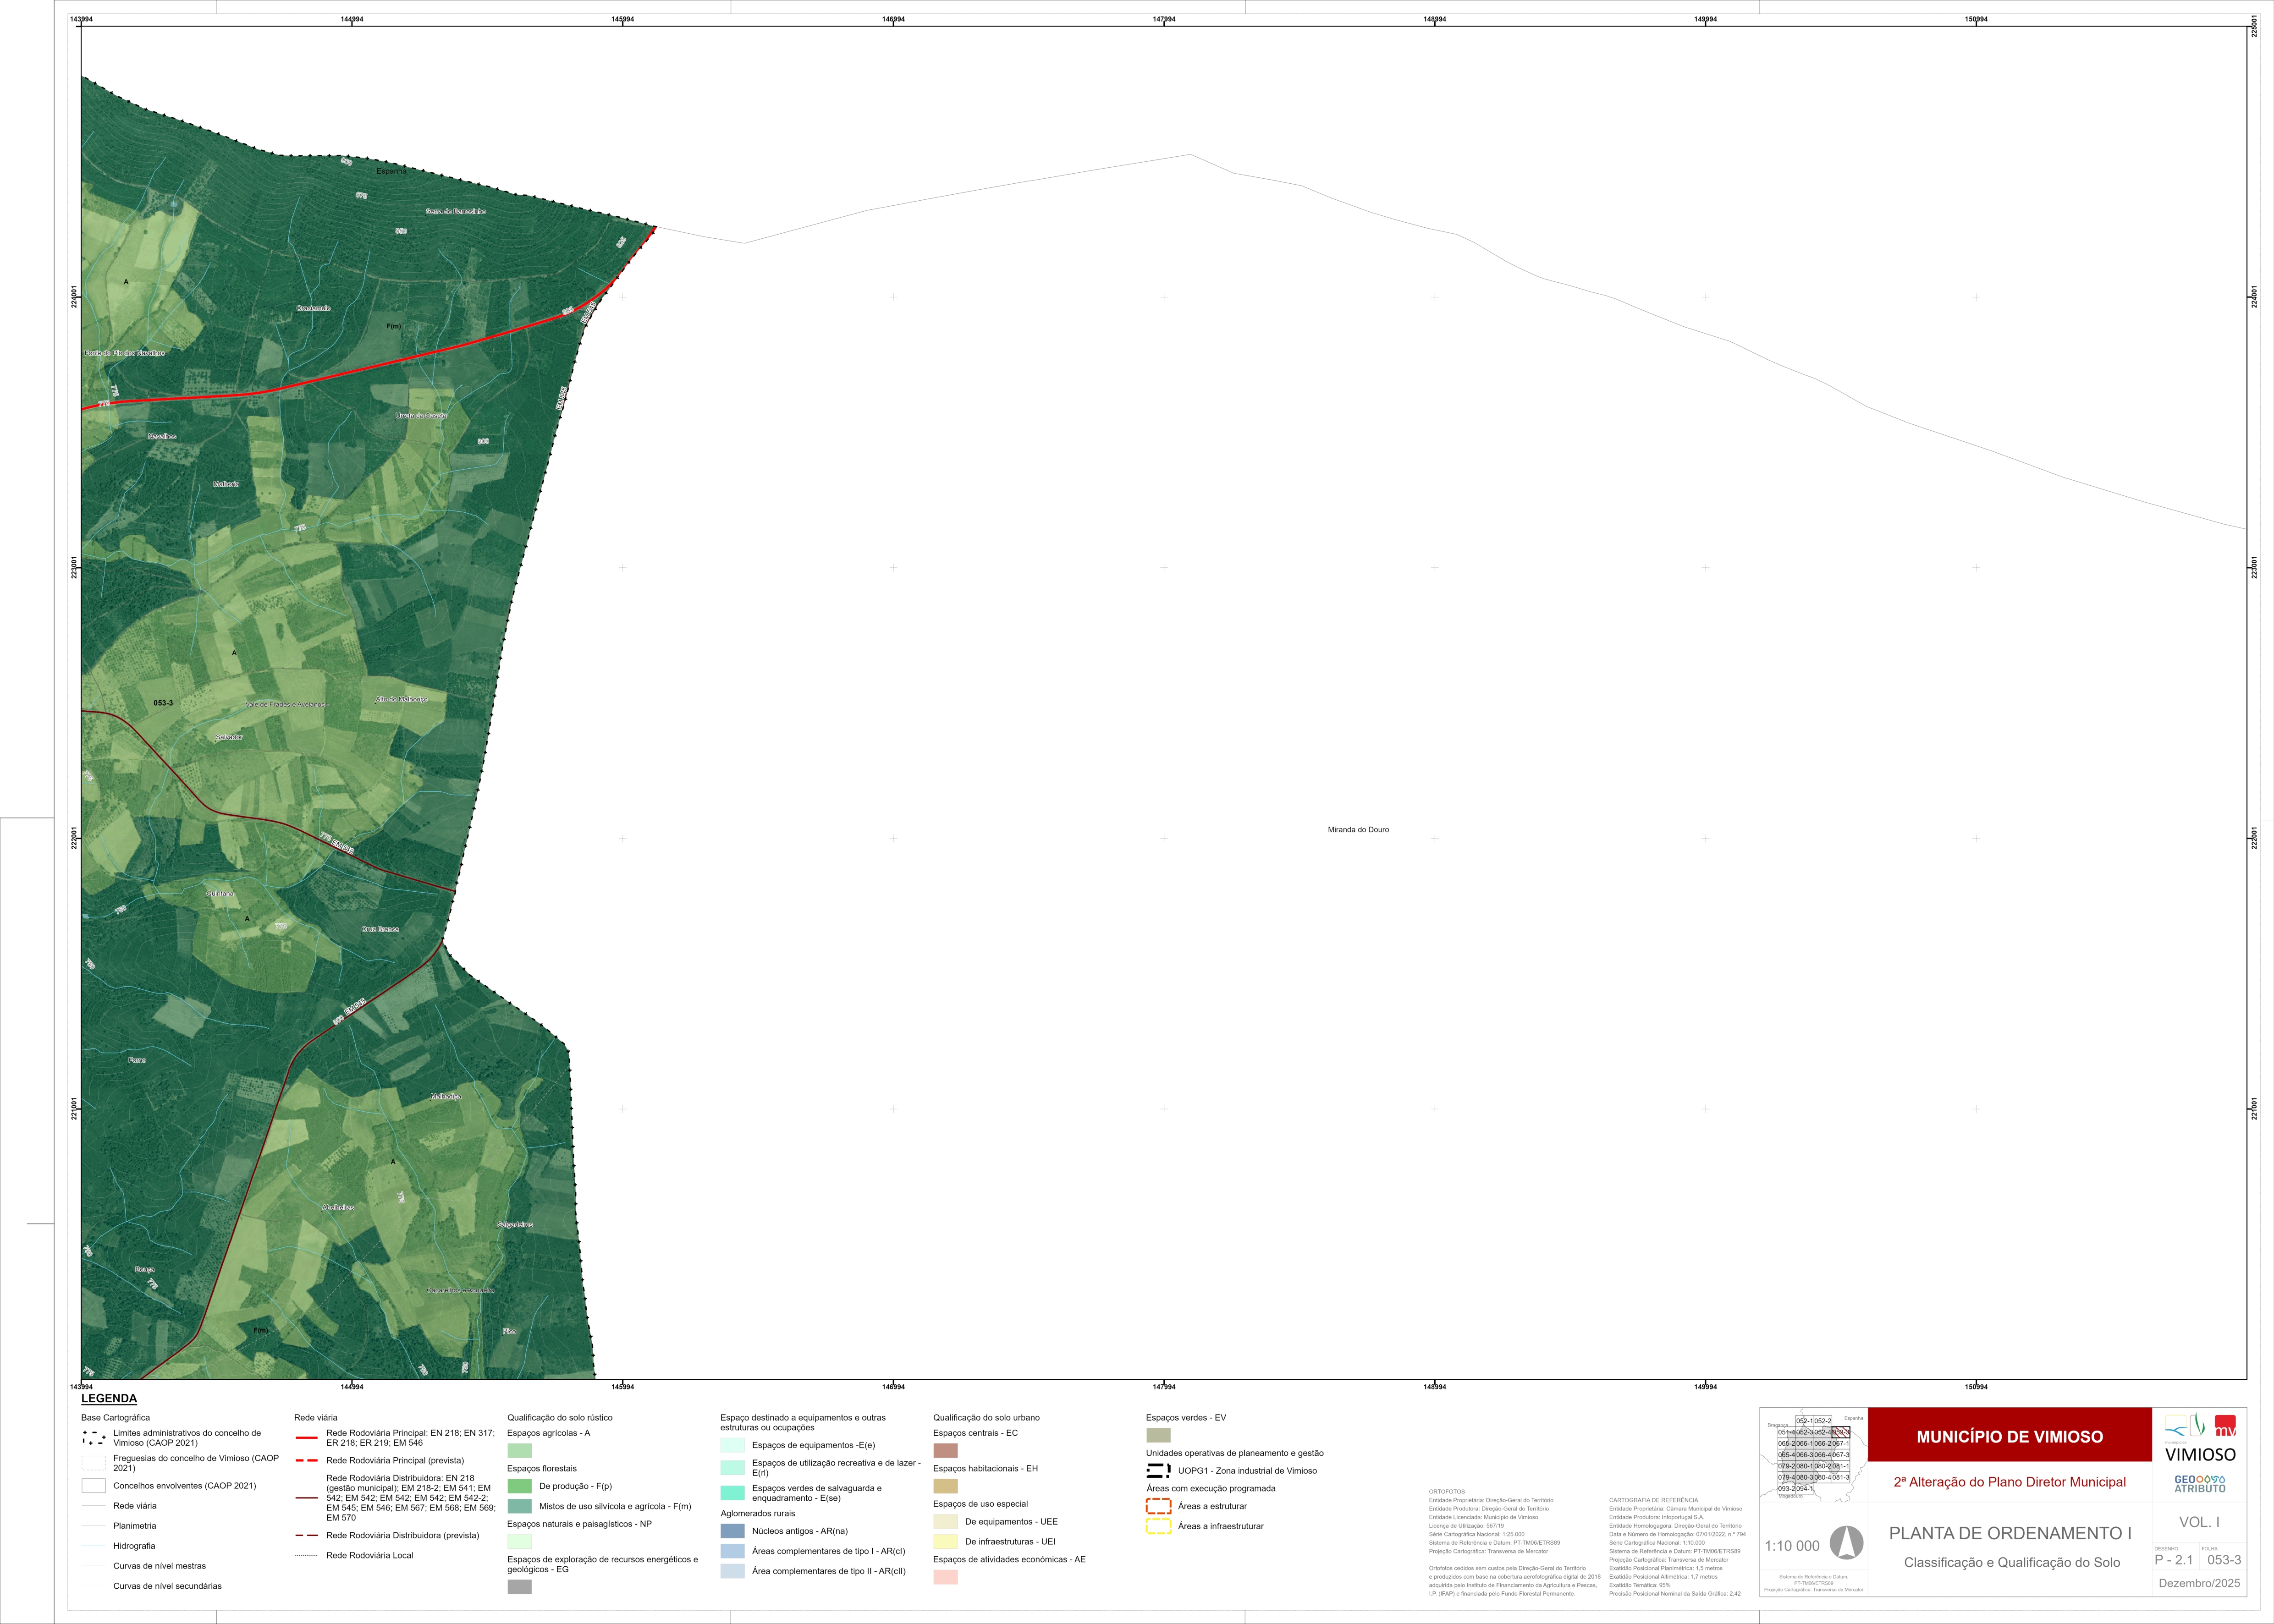Click the 'MUNICÍPIO DE VIMIOSO' red title banner
2274x1624 pixels.
click(x=2009, y=1436)
